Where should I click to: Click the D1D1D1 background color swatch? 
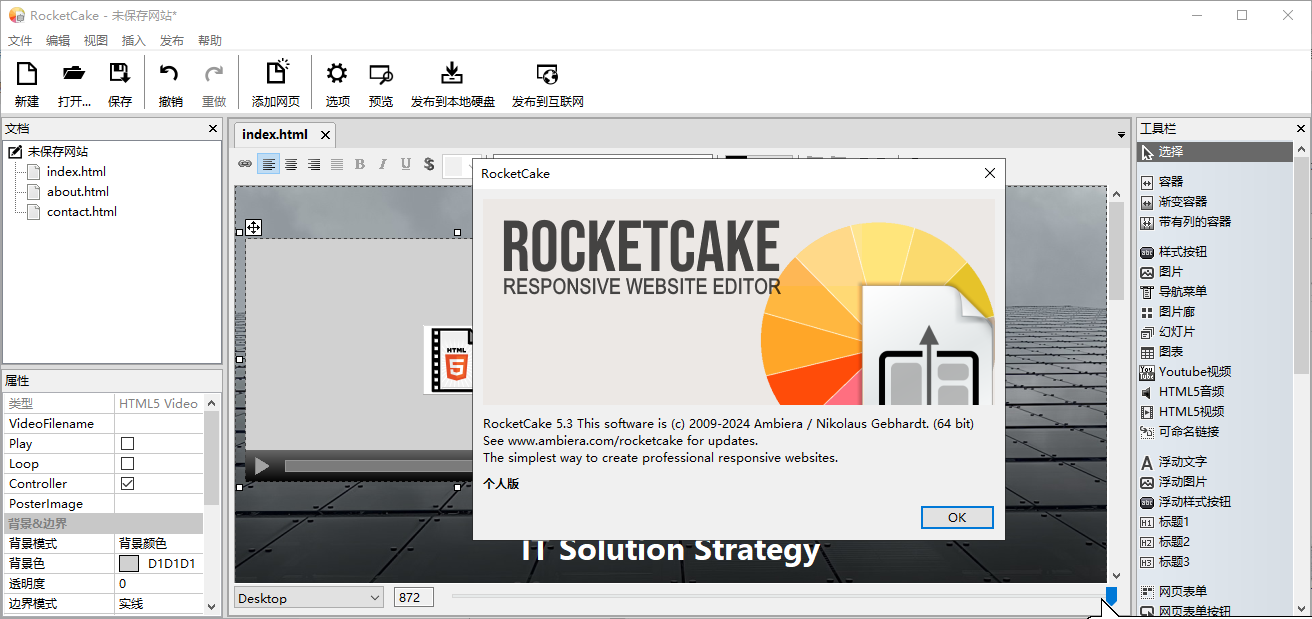click(x=127, y=563)
